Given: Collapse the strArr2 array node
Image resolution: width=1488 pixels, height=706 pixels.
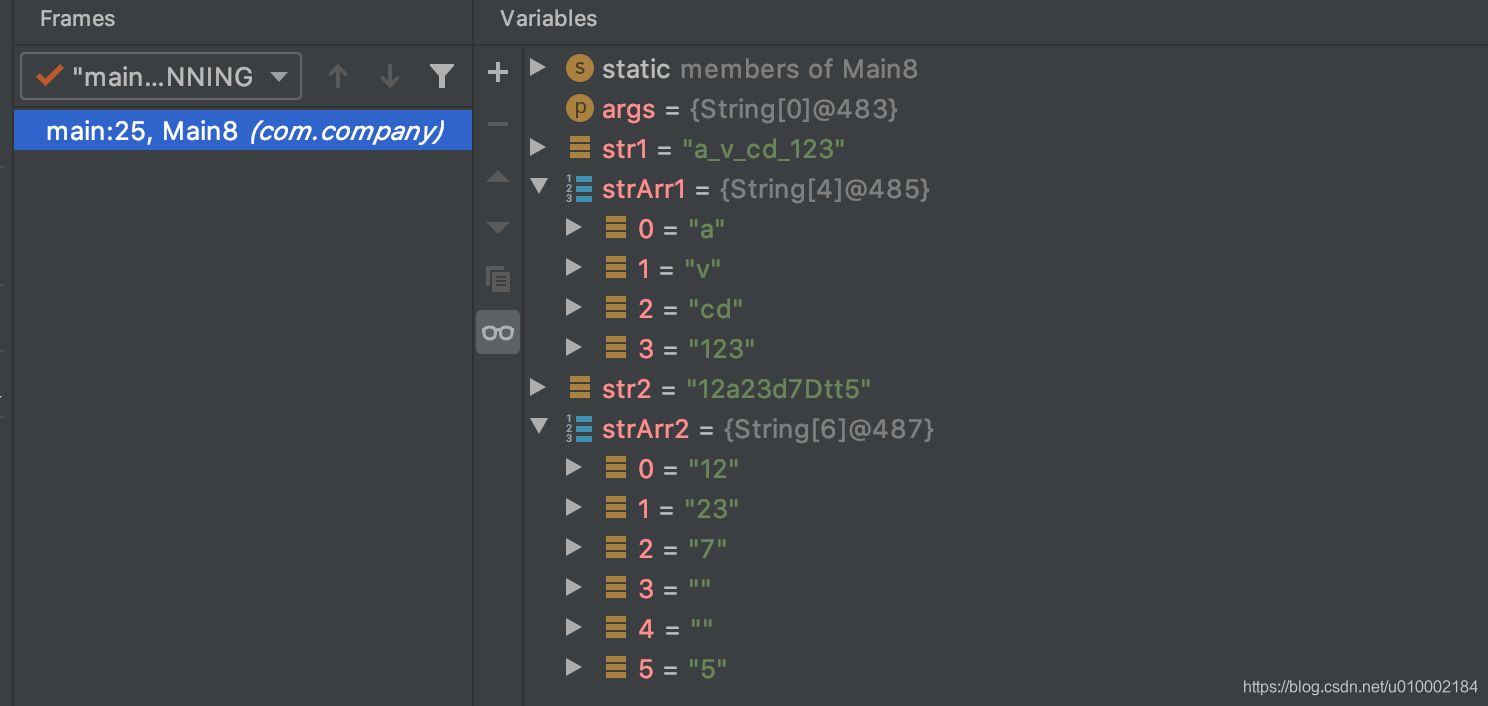Looking at the screenshot, I should click(x=539, y=427).
